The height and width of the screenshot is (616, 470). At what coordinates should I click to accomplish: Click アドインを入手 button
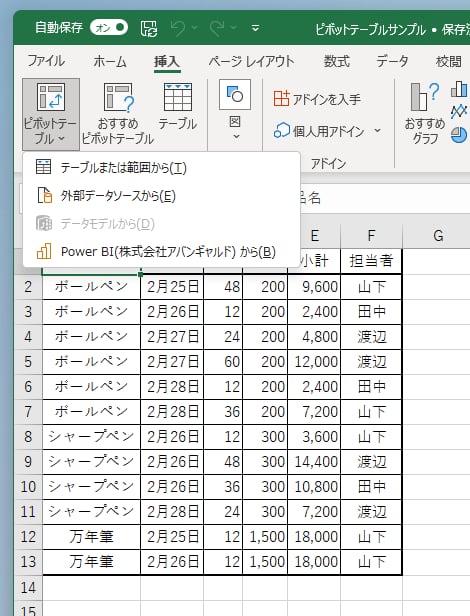[x=317, y=99]
